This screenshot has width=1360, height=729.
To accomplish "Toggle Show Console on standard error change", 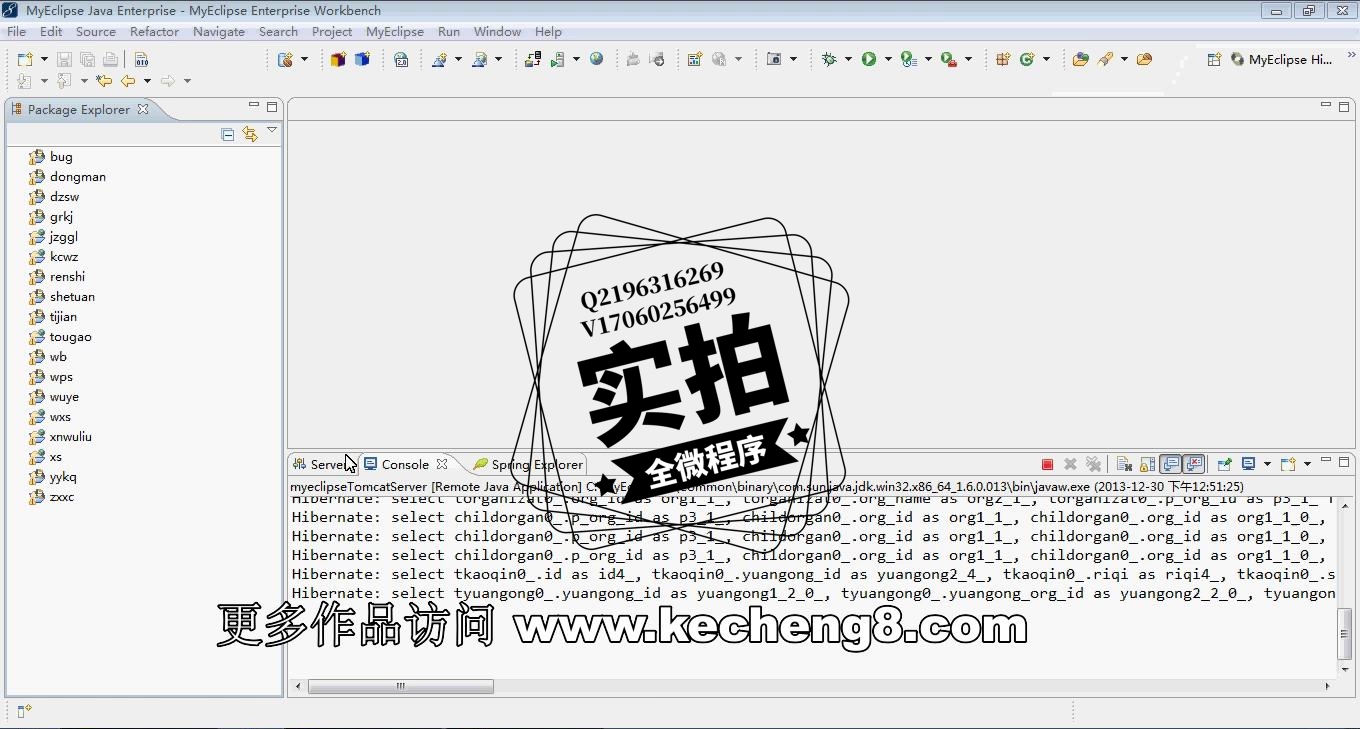I will [x=1193, y=464].
